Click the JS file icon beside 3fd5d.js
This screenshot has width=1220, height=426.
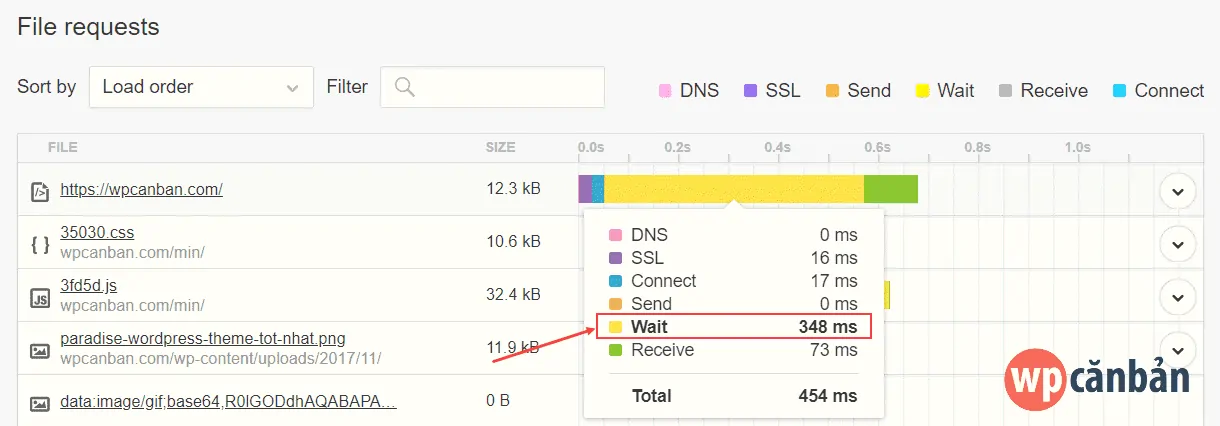pyautogui.click(x=40, y=296)
